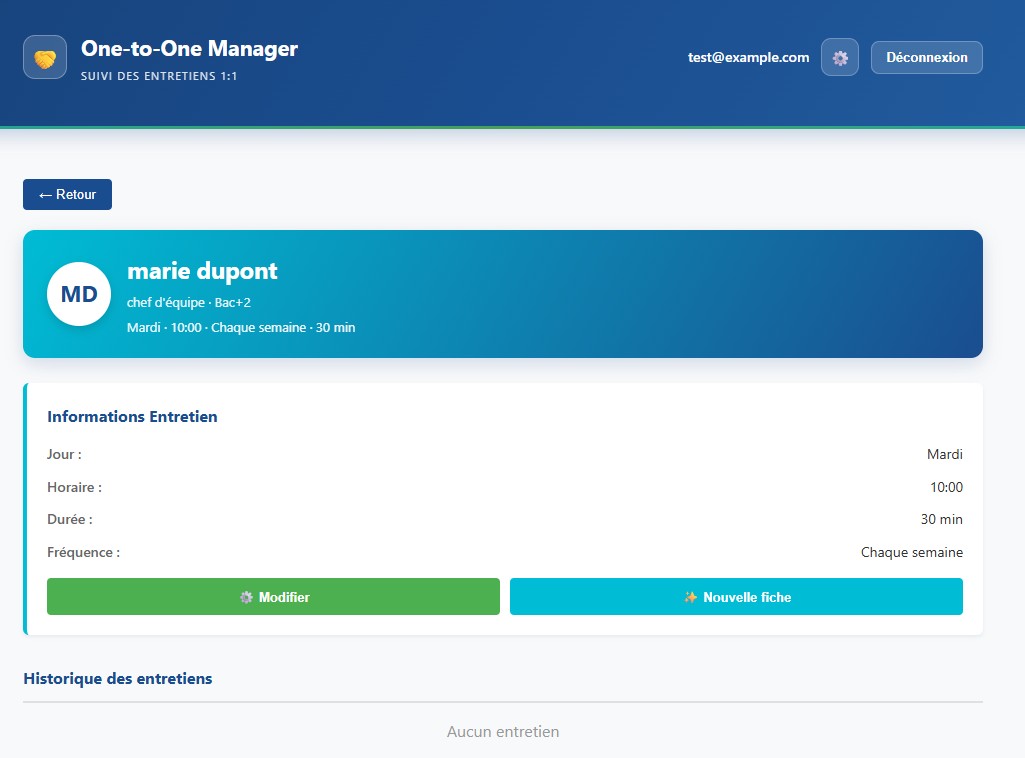Click the "Jour :" label
This screenshot has width=1025, height=758.
point(64,454)
